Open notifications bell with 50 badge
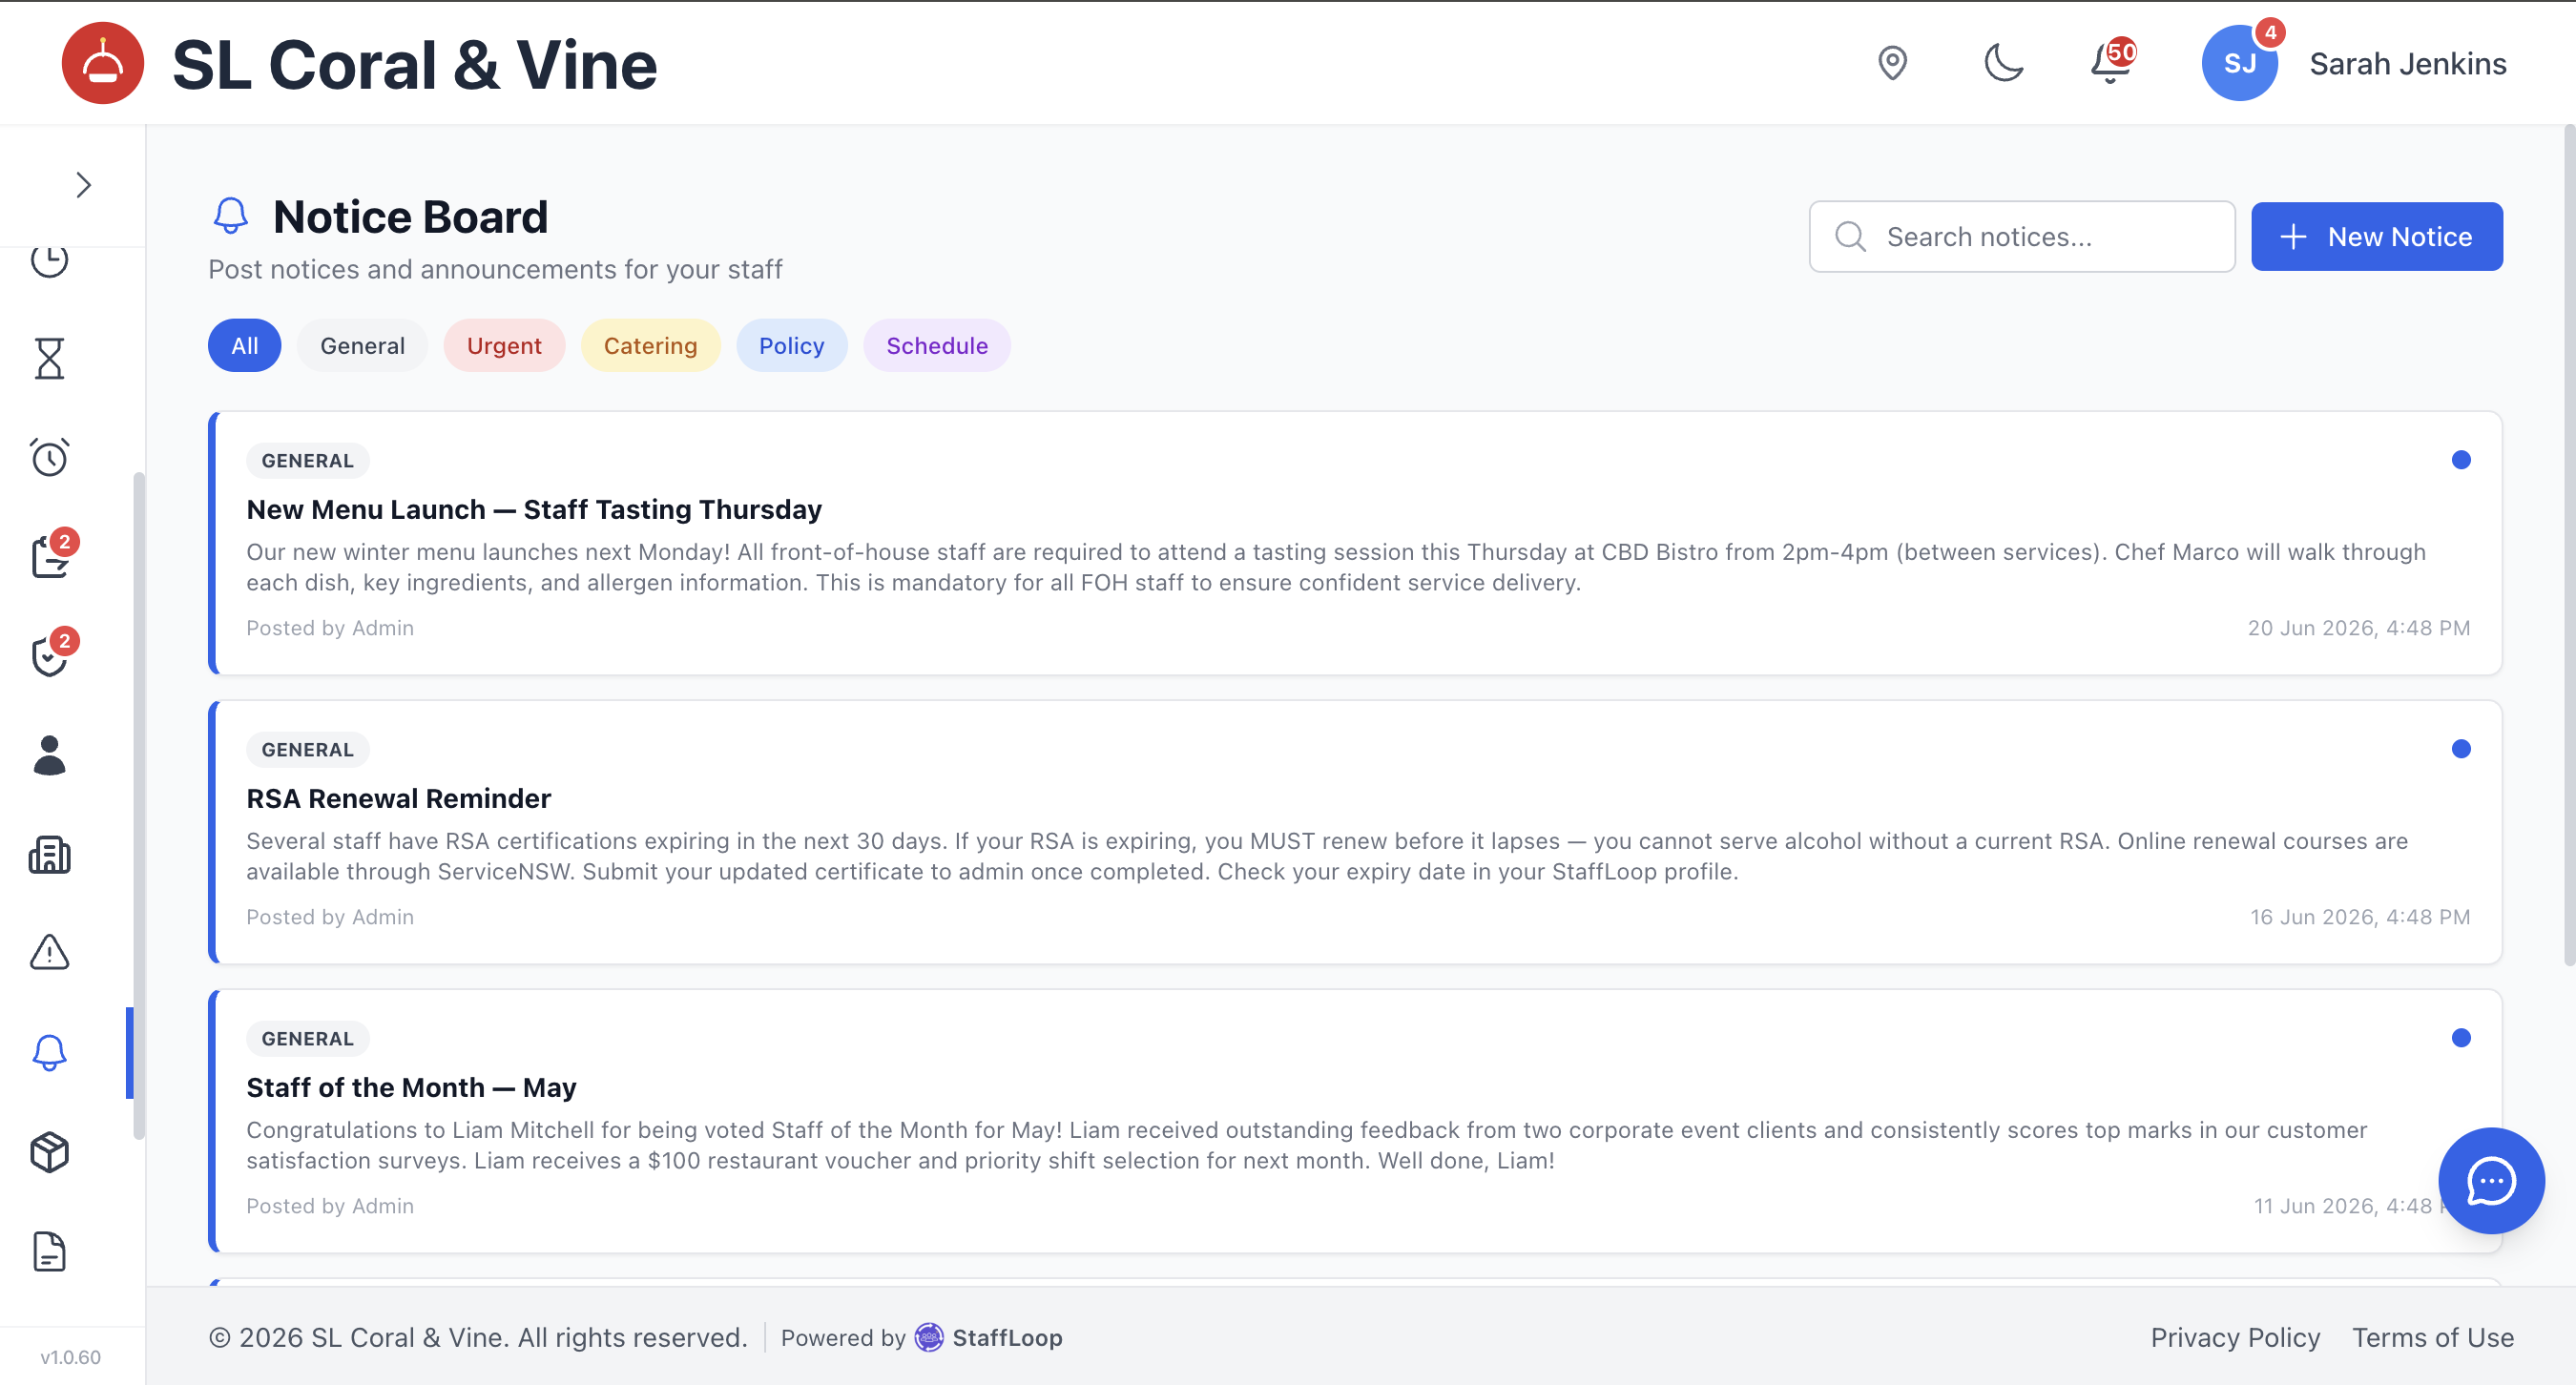The width and height of the screenshot is (2576, 1385). coord(2111,62)
